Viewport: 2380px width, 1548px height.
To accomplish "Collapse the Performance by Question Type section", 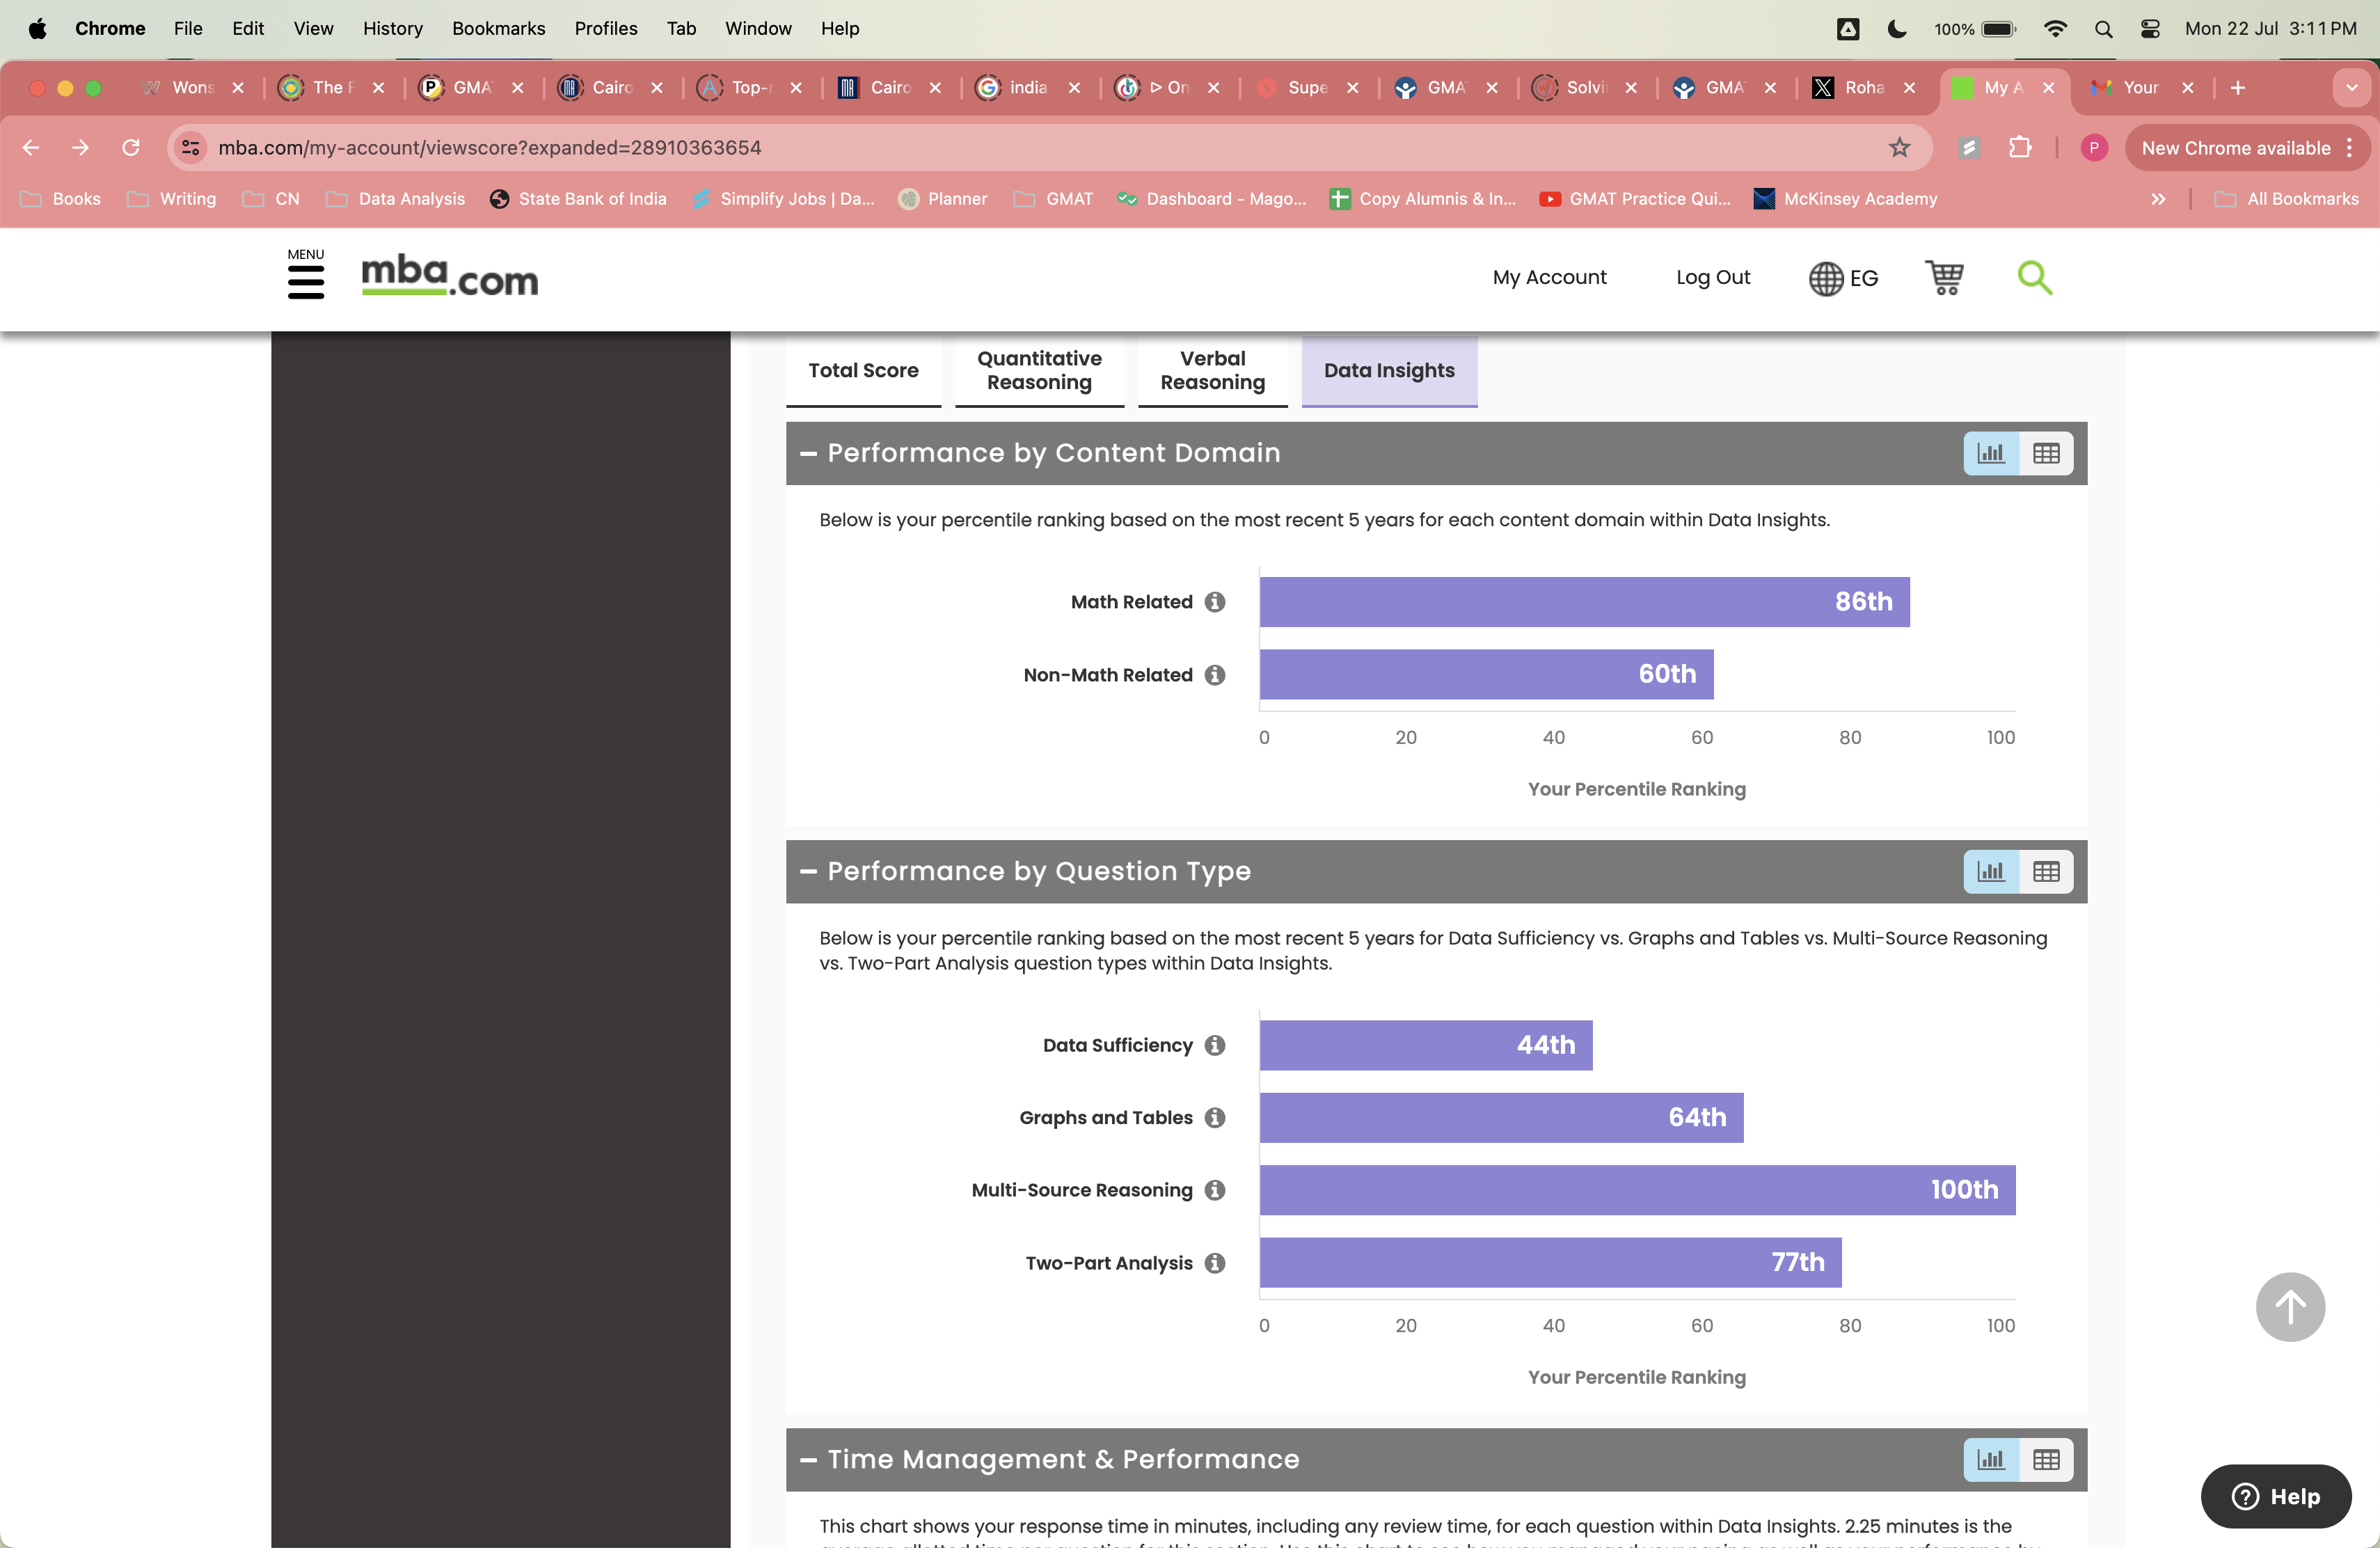I will pyautogui.click(x=809, y=871).
